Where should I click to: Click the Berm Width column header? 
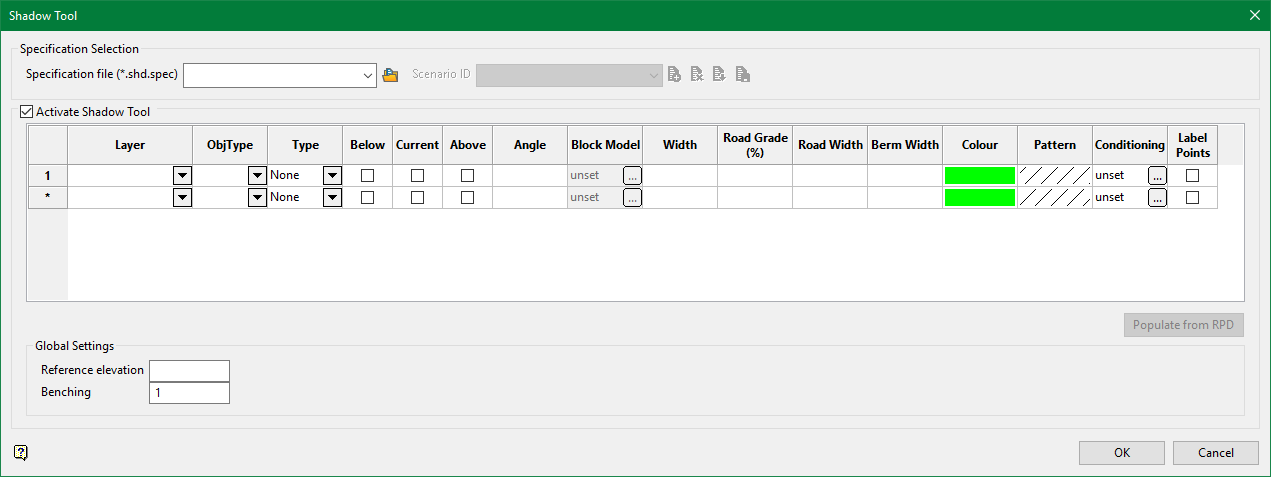[905, 145]
